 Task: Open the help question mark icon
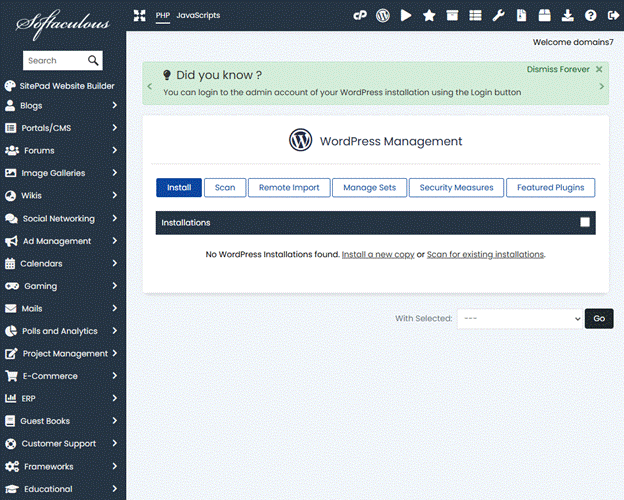[x=591, y=16]
